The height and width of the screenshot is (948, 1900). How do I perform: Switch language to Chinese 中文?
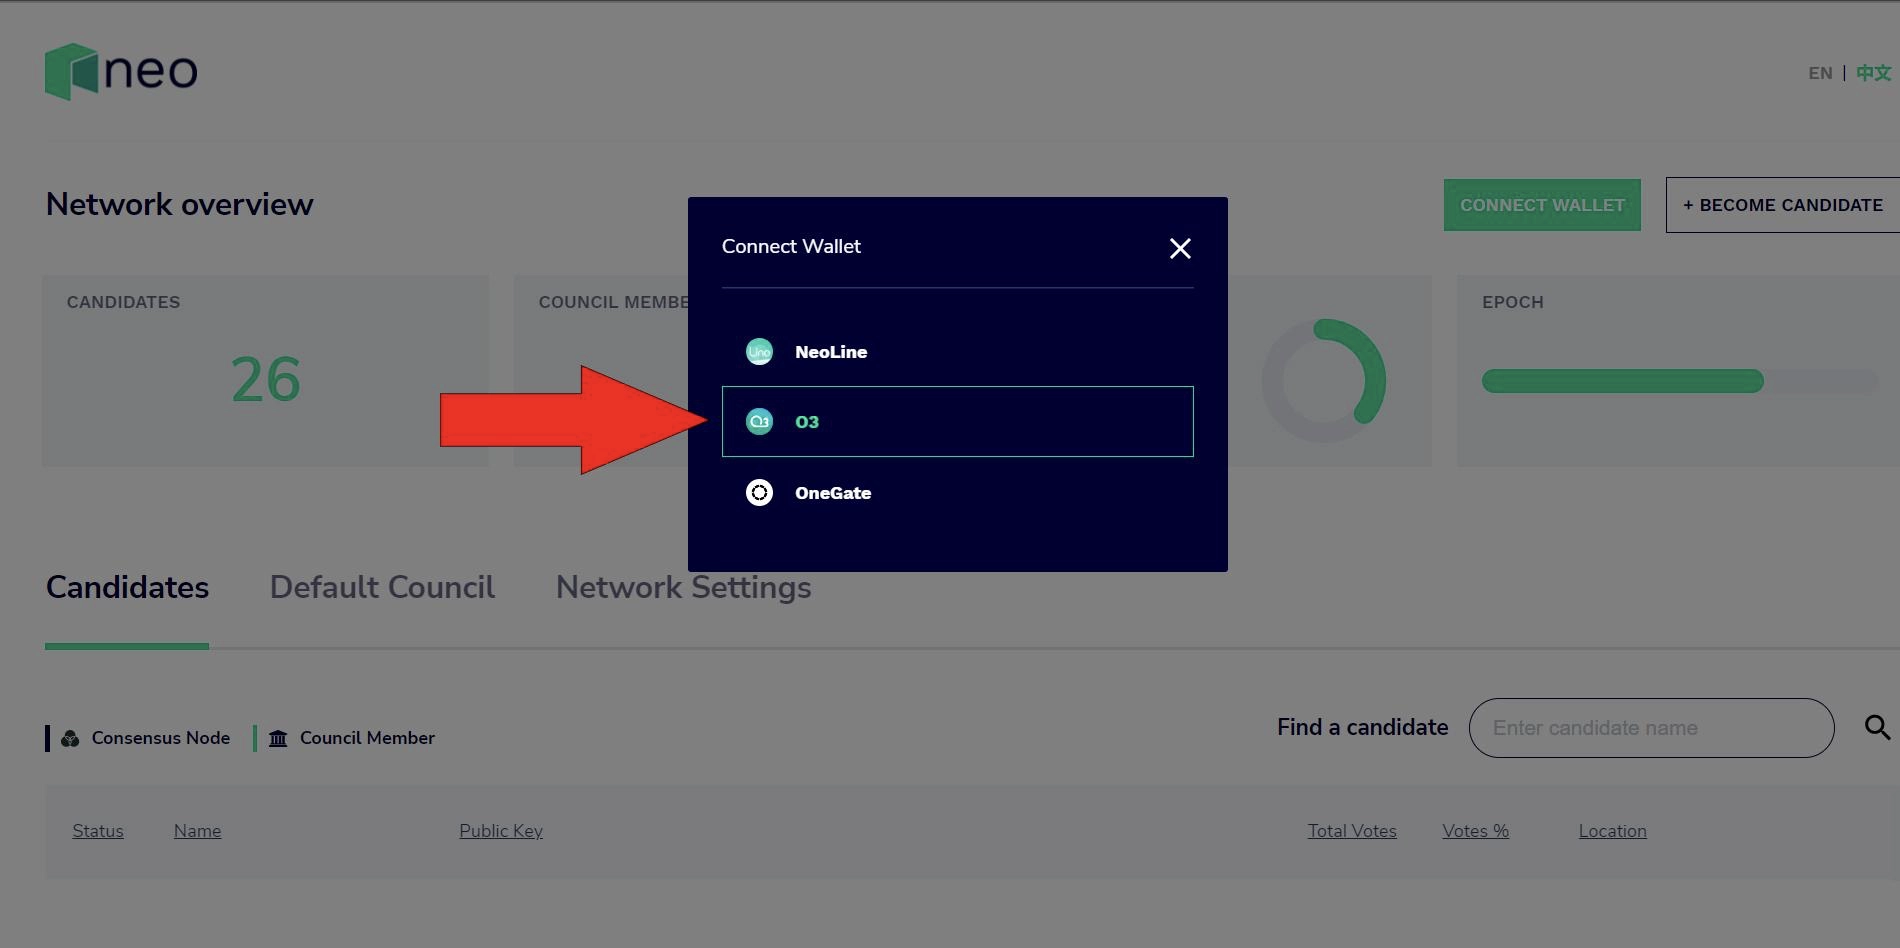pos(1873,73)
